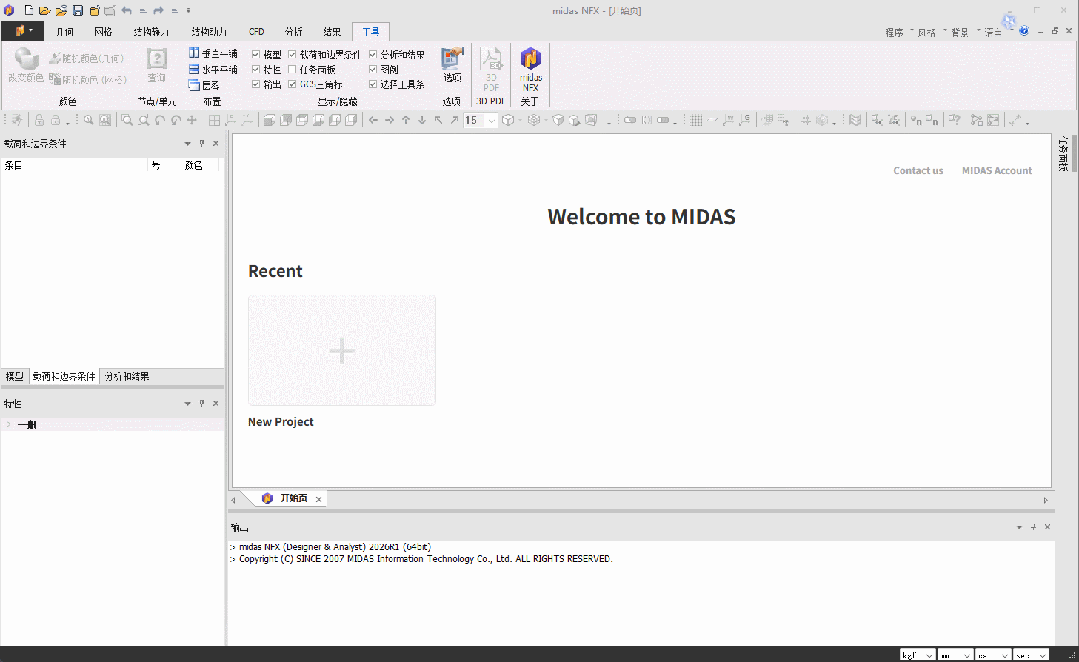This screenshot has width=1079, height=662.
Task: Click the New Project label
Action: [x=281, y=422]
